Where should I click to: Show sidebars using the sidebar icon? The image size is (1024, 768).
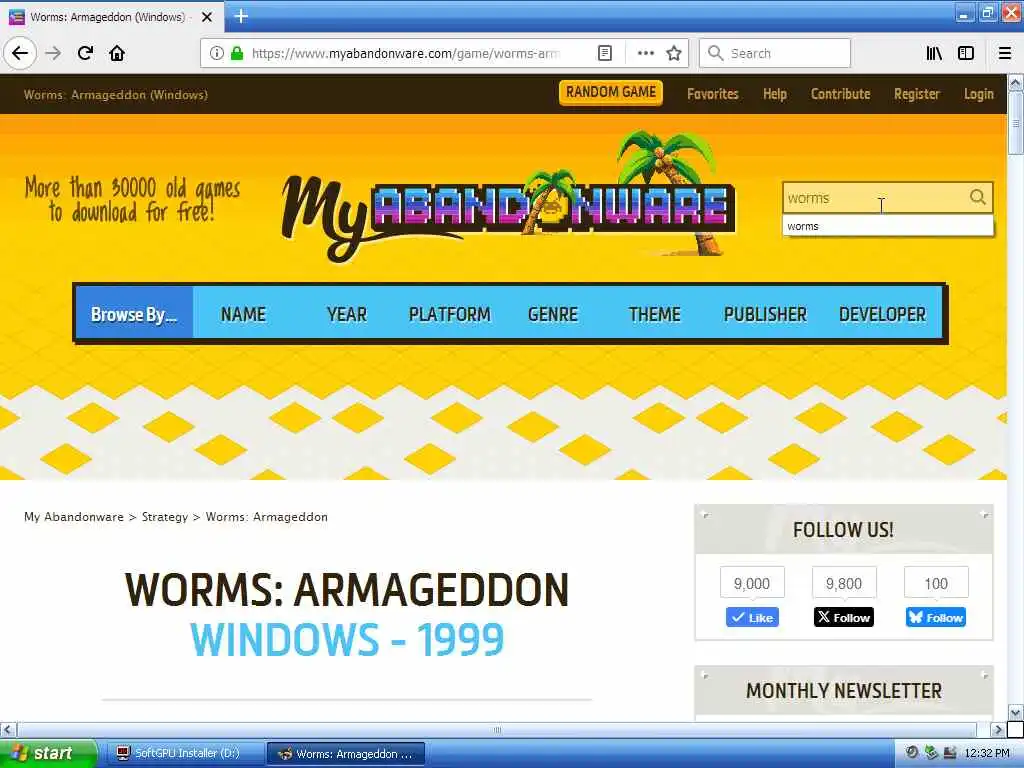[966, 53]
